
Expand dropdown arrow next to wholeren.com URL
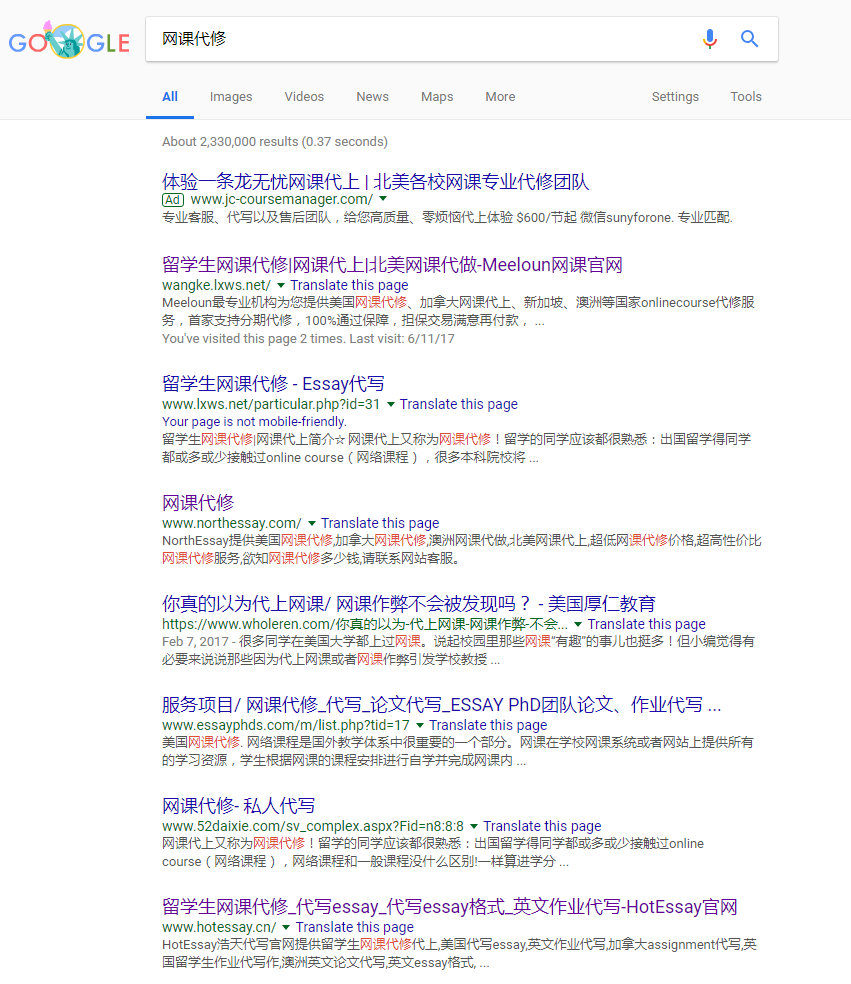(x=578, y=624)
